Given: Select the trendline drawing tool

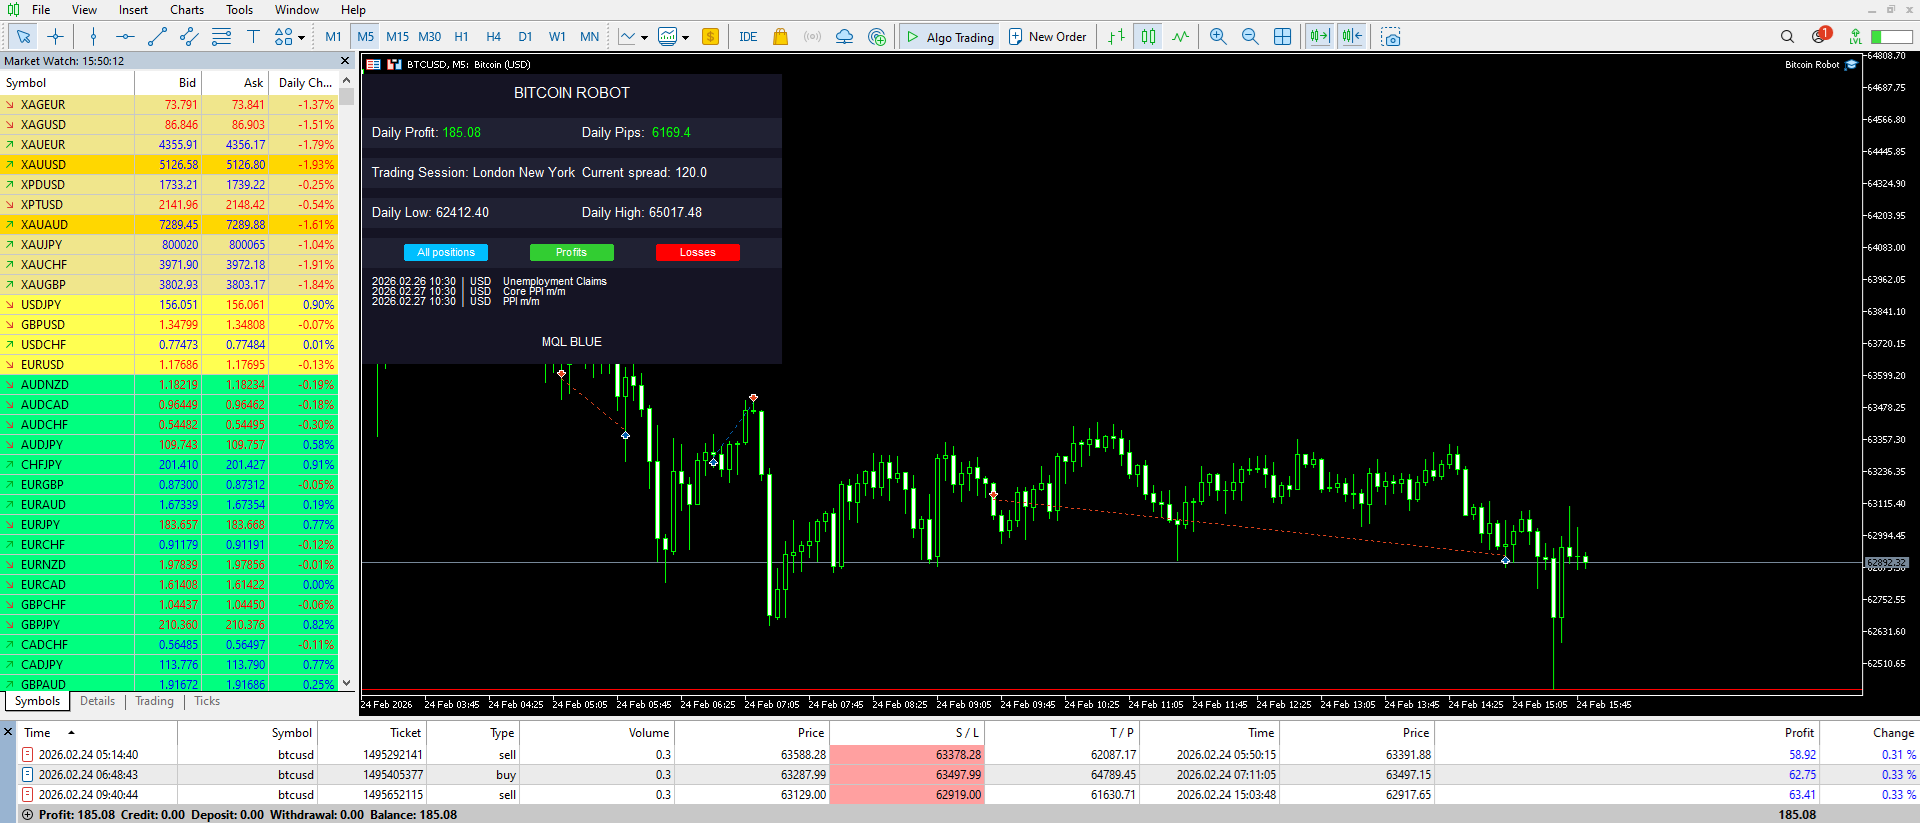Looking at the screenshot, I should [x=157, y=37].
